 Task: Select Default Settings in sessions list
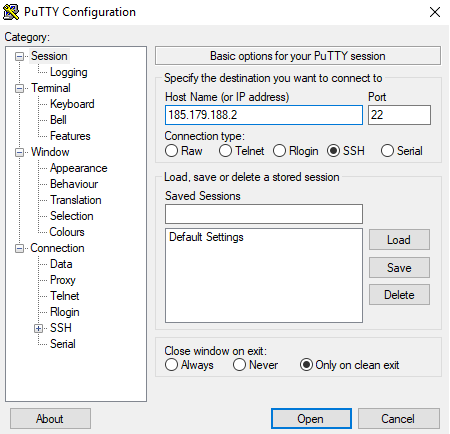coord(206,237)
